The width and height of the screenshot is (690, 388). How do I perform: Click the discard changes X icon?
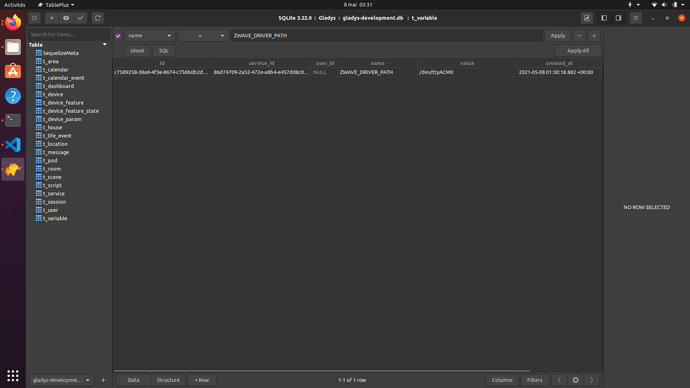[x=51, y=18]
